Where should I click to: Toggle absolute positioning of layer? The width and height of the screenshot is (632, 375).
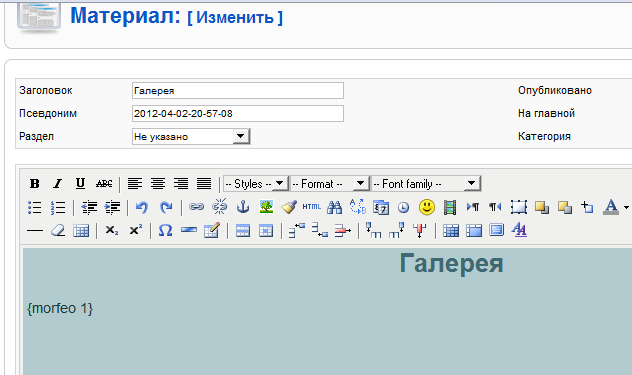click(587, 207)
